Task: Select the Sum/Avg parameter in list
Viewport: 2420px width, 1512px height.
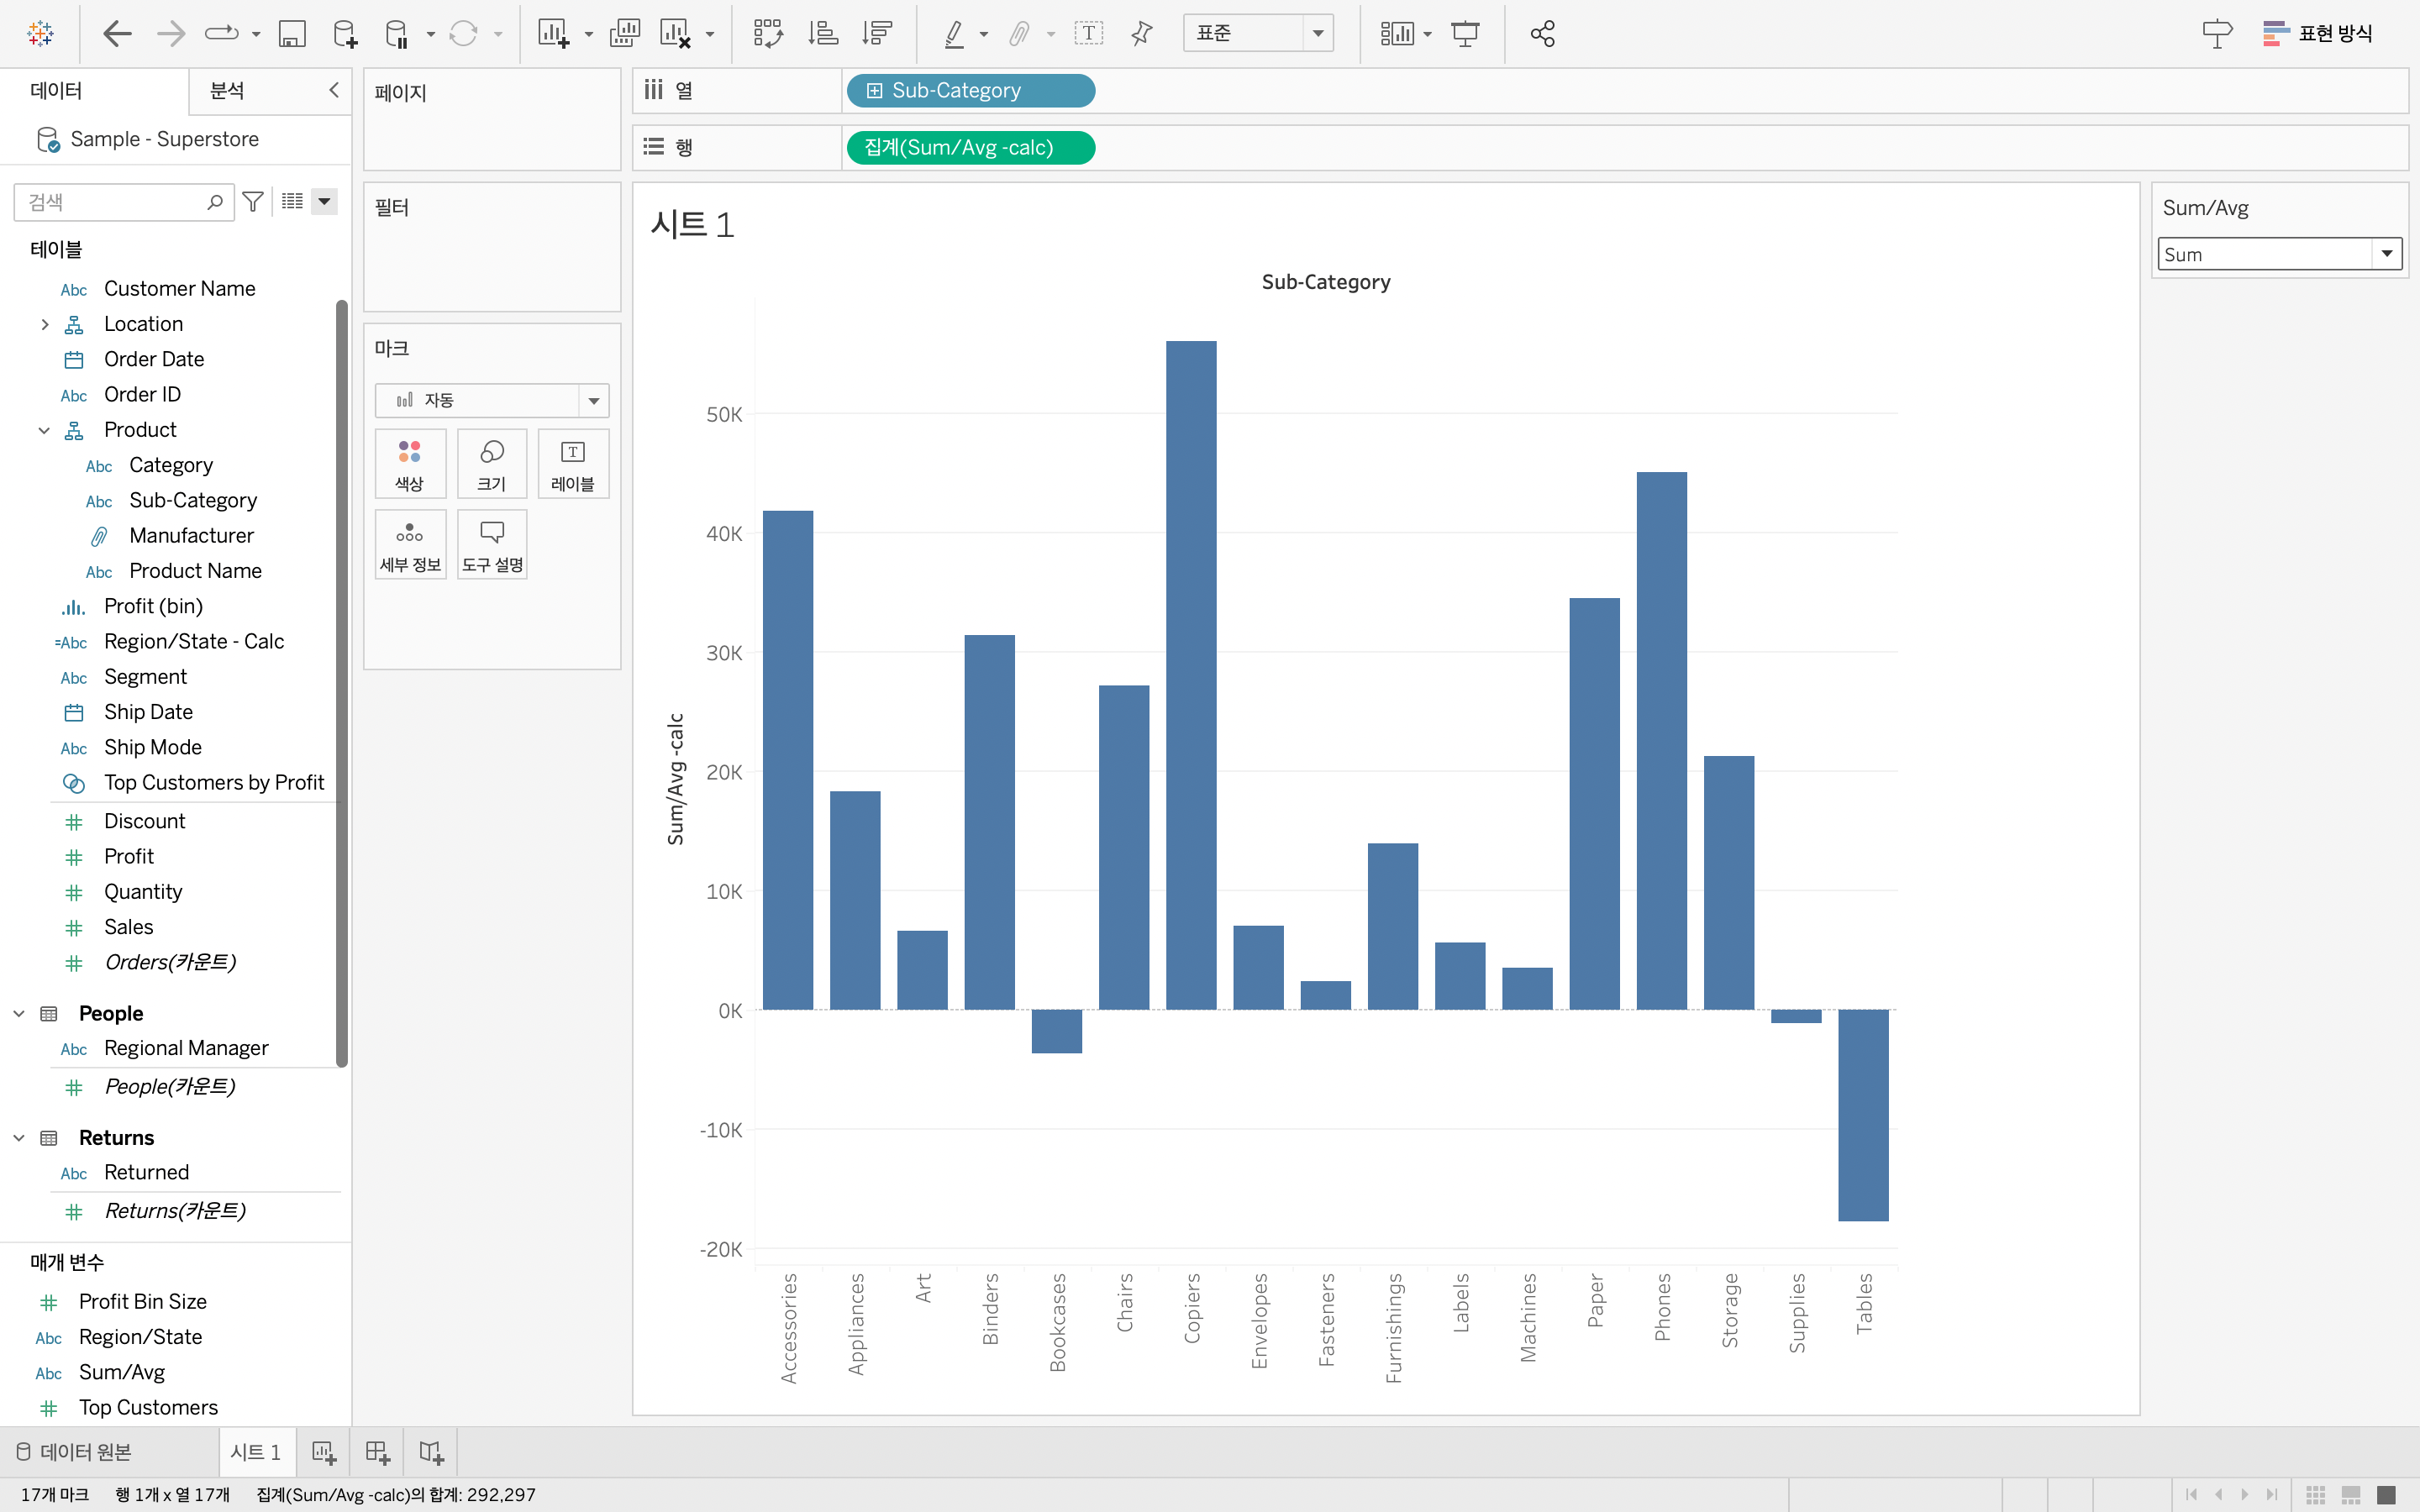Action: (x=122, y=1373)
